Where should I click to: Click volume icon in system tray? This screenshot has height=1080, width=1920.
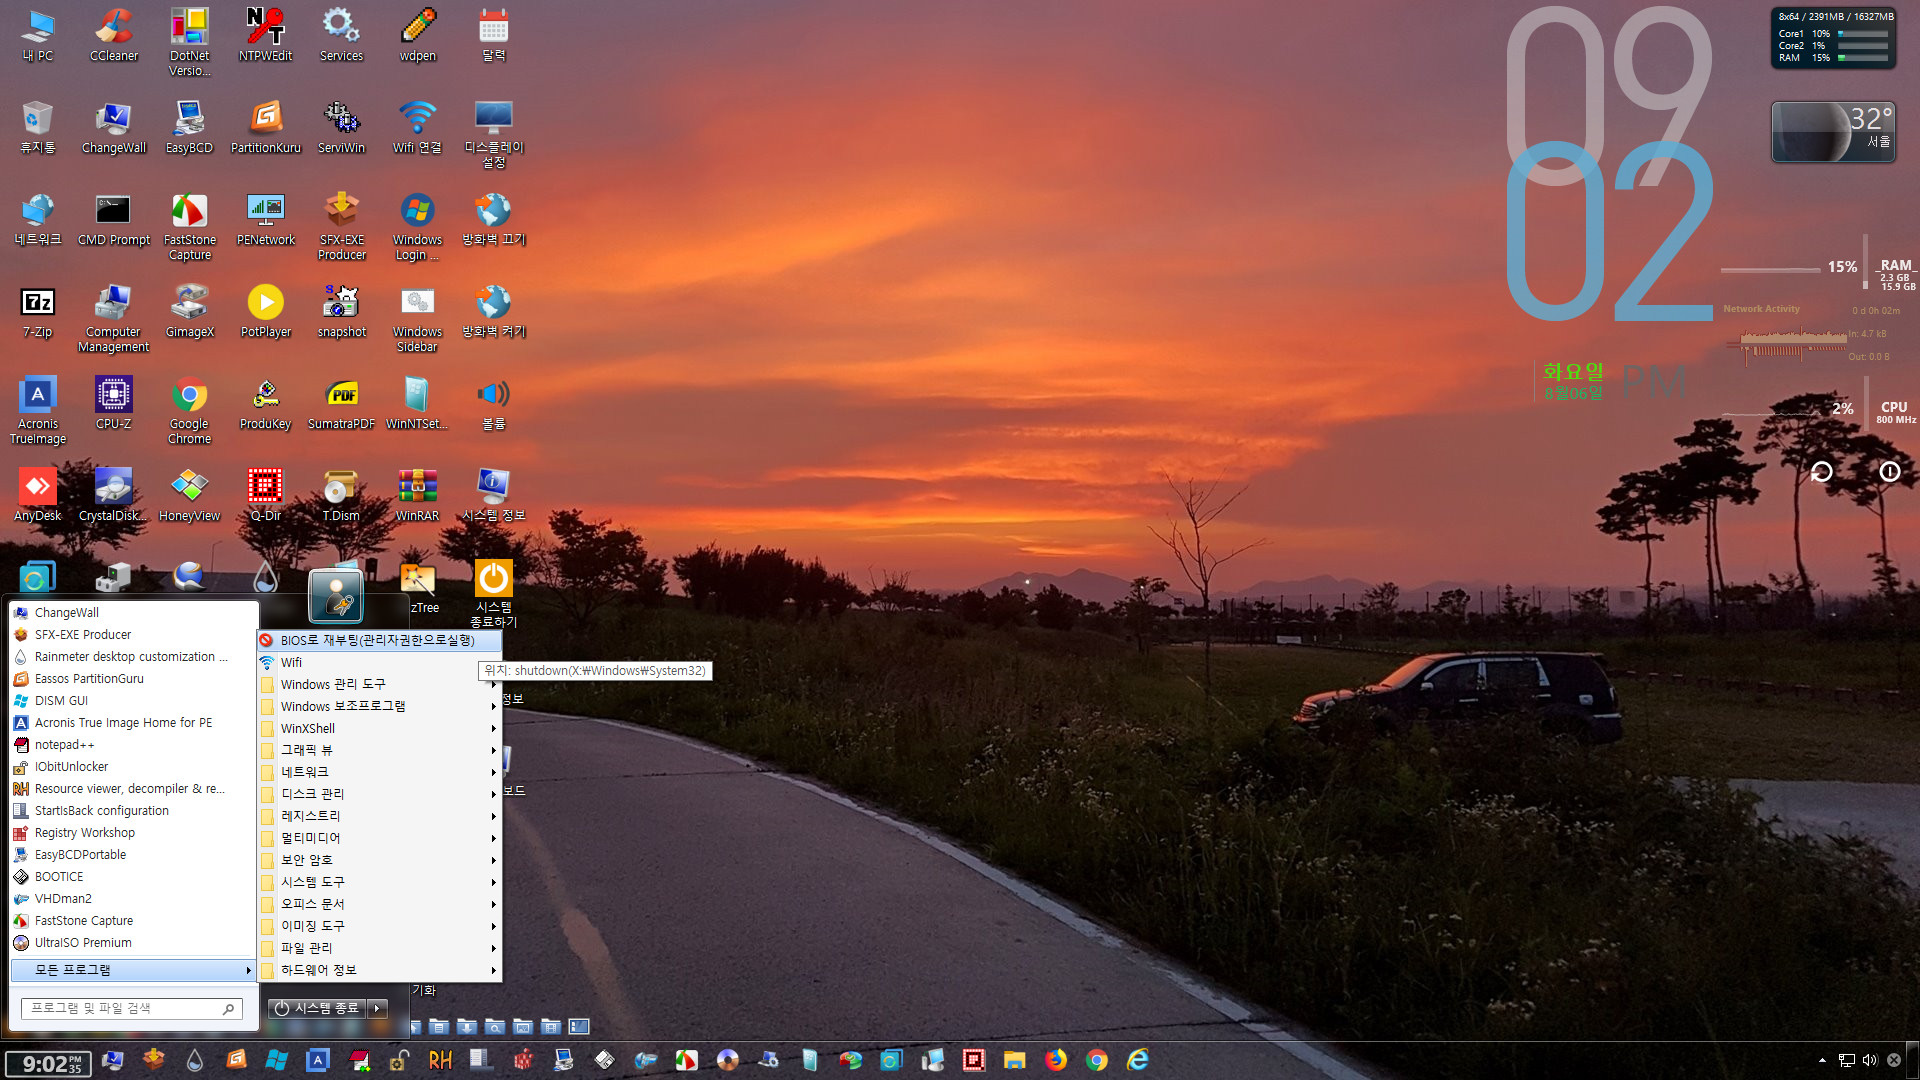pyautogui.click(x=1869, y=1060)
